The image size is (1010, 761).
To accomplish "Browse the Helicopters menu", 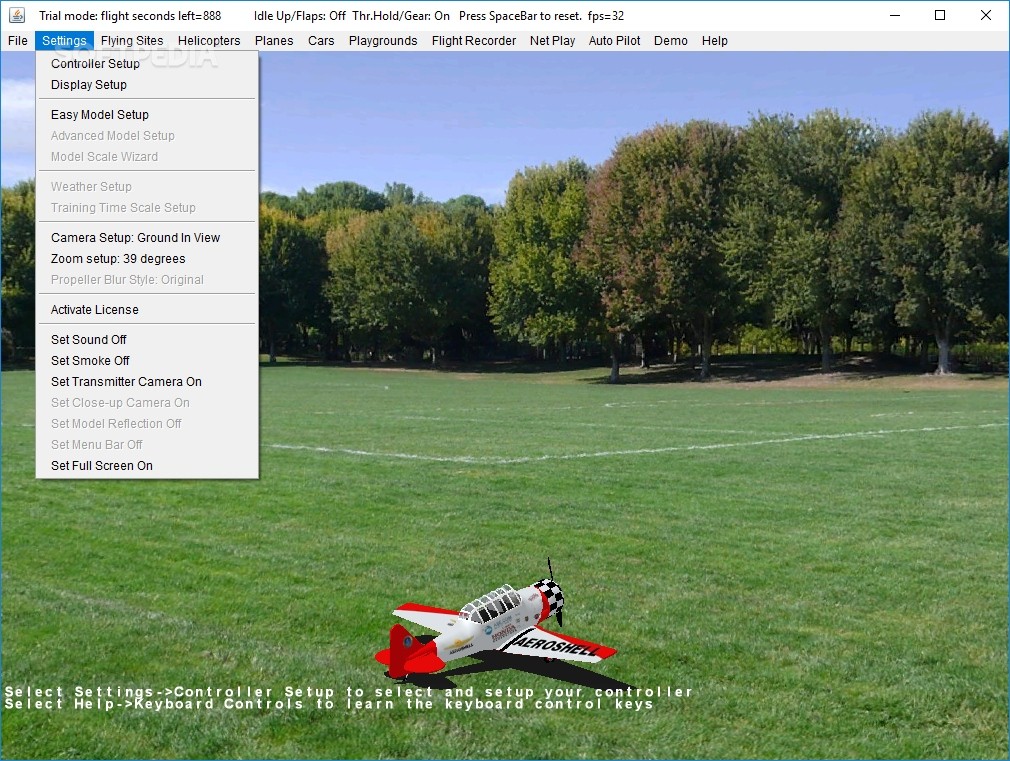I will [209, 41].
